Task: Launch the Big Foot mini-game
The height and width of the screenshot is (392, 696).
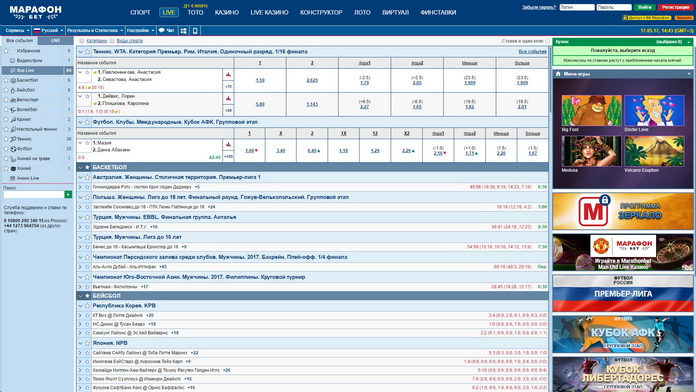Action: tap(591, 111)
